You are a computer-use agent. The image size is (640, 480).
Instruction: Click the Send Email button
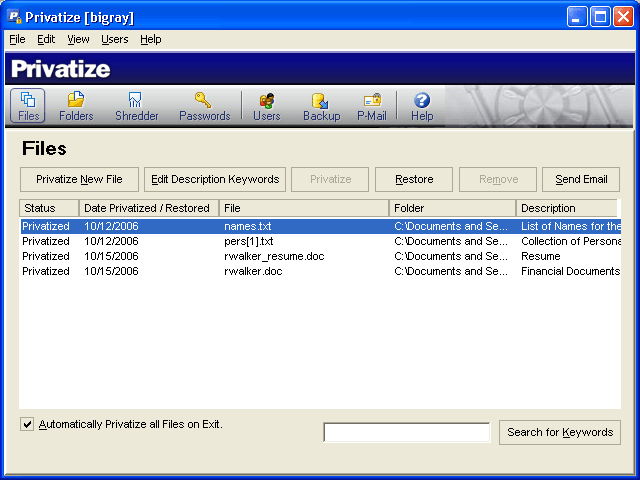581,180
